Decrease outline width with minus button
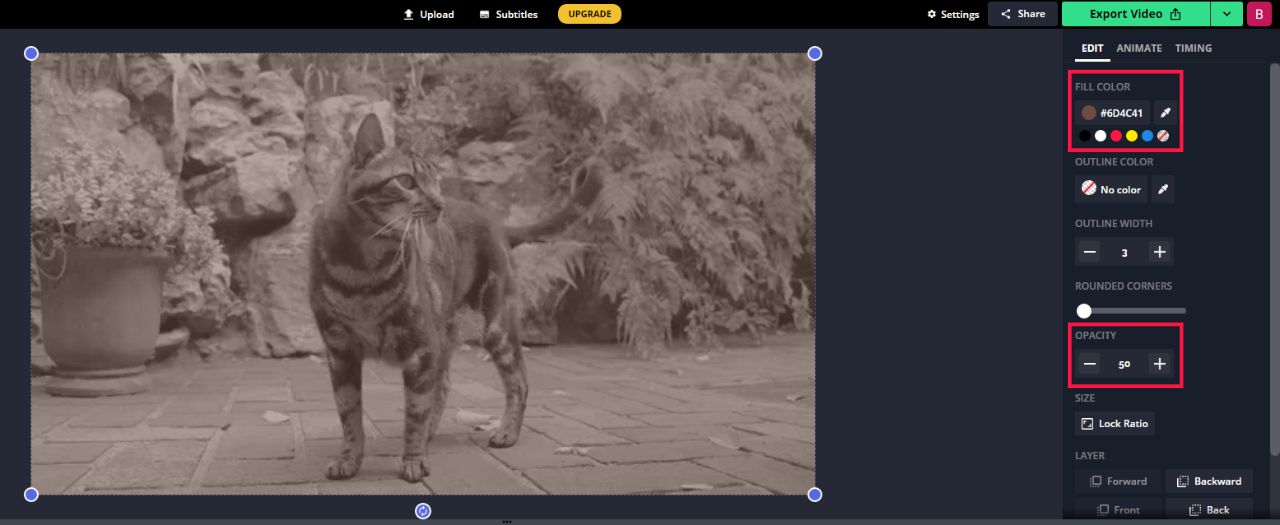This screenshot has width=1280, height=525. coord(1090,252)
